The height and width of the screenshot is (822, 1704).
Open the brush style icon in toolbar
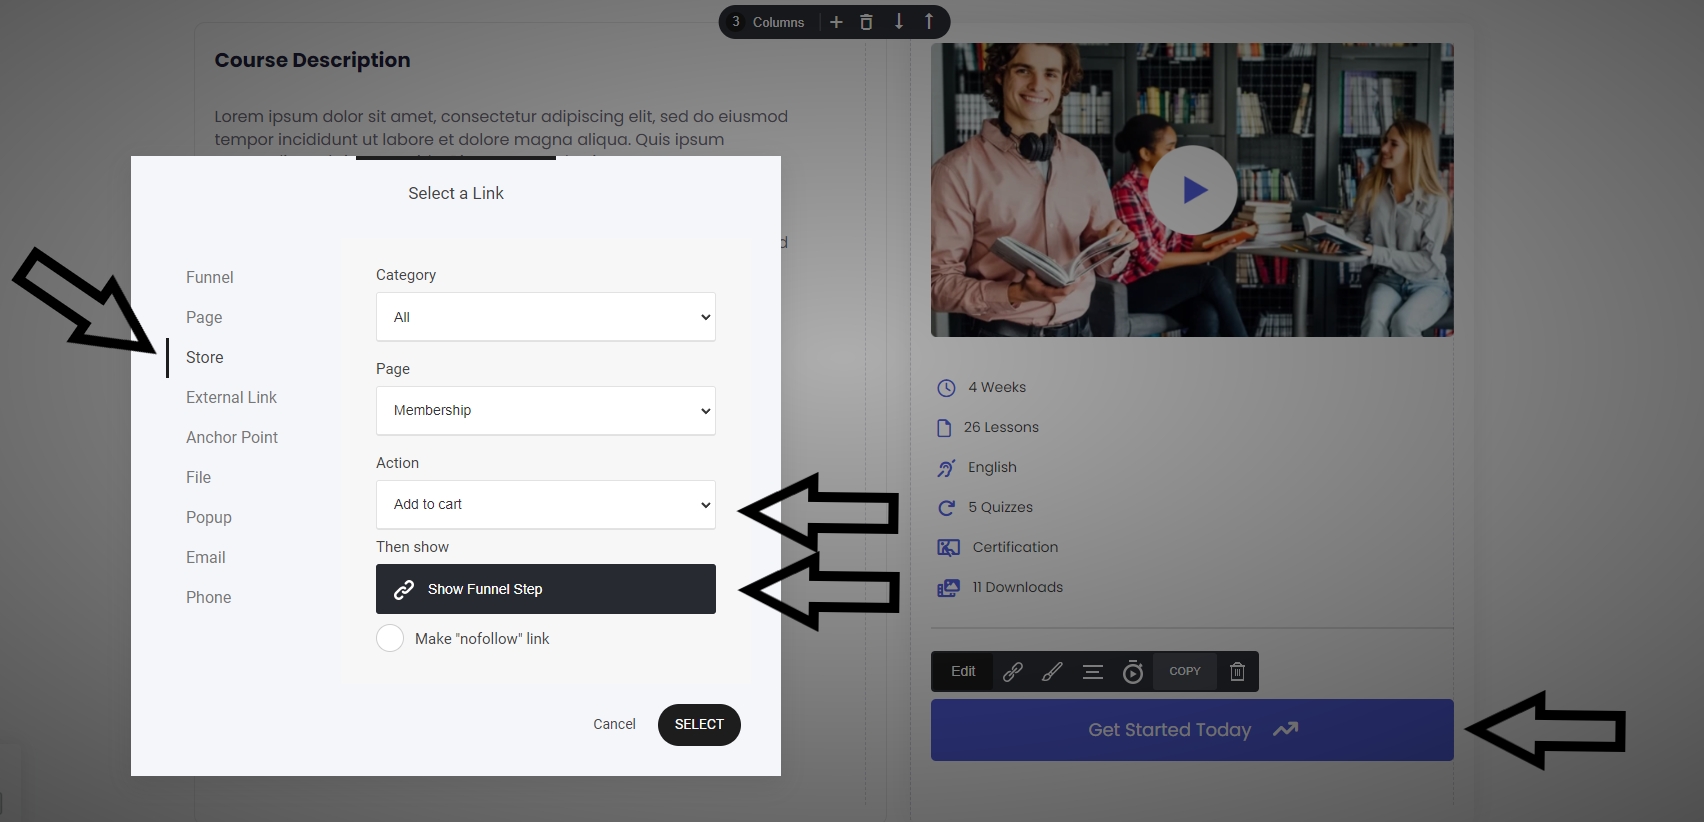click(x=1052, y=672)
